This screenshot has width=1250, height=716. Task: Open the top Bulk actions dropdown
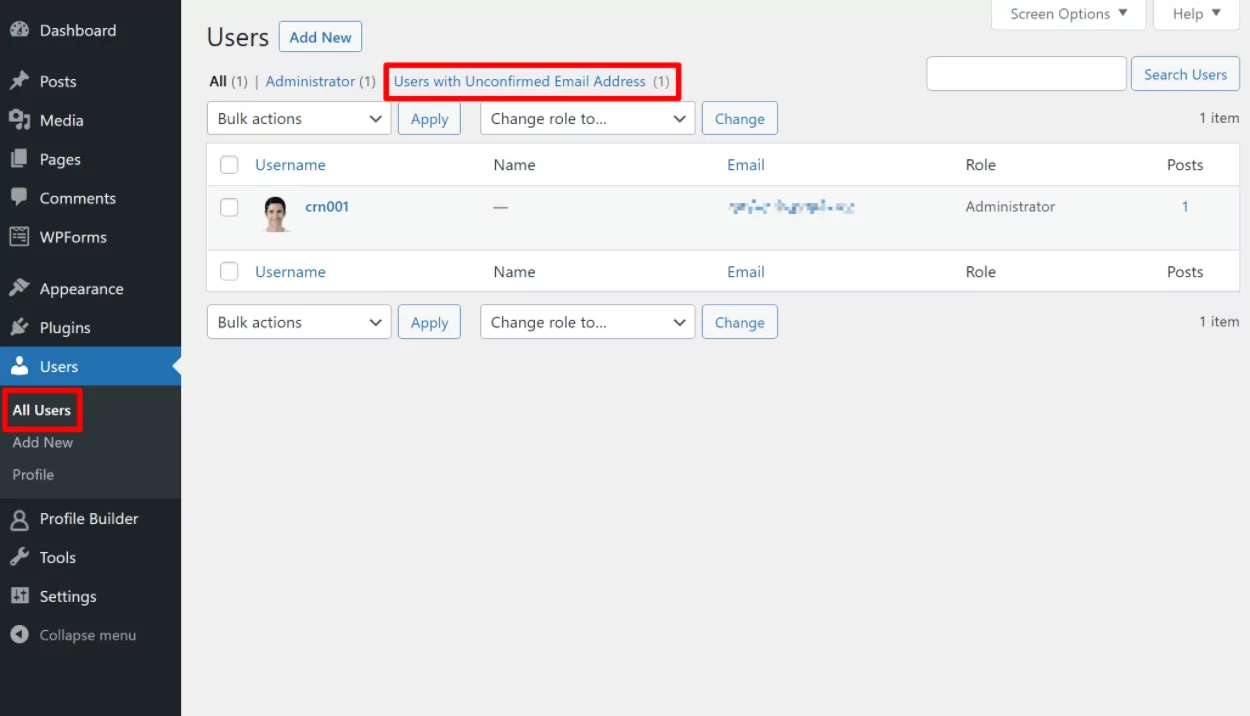pyautogui.click(x=299, y=119)
